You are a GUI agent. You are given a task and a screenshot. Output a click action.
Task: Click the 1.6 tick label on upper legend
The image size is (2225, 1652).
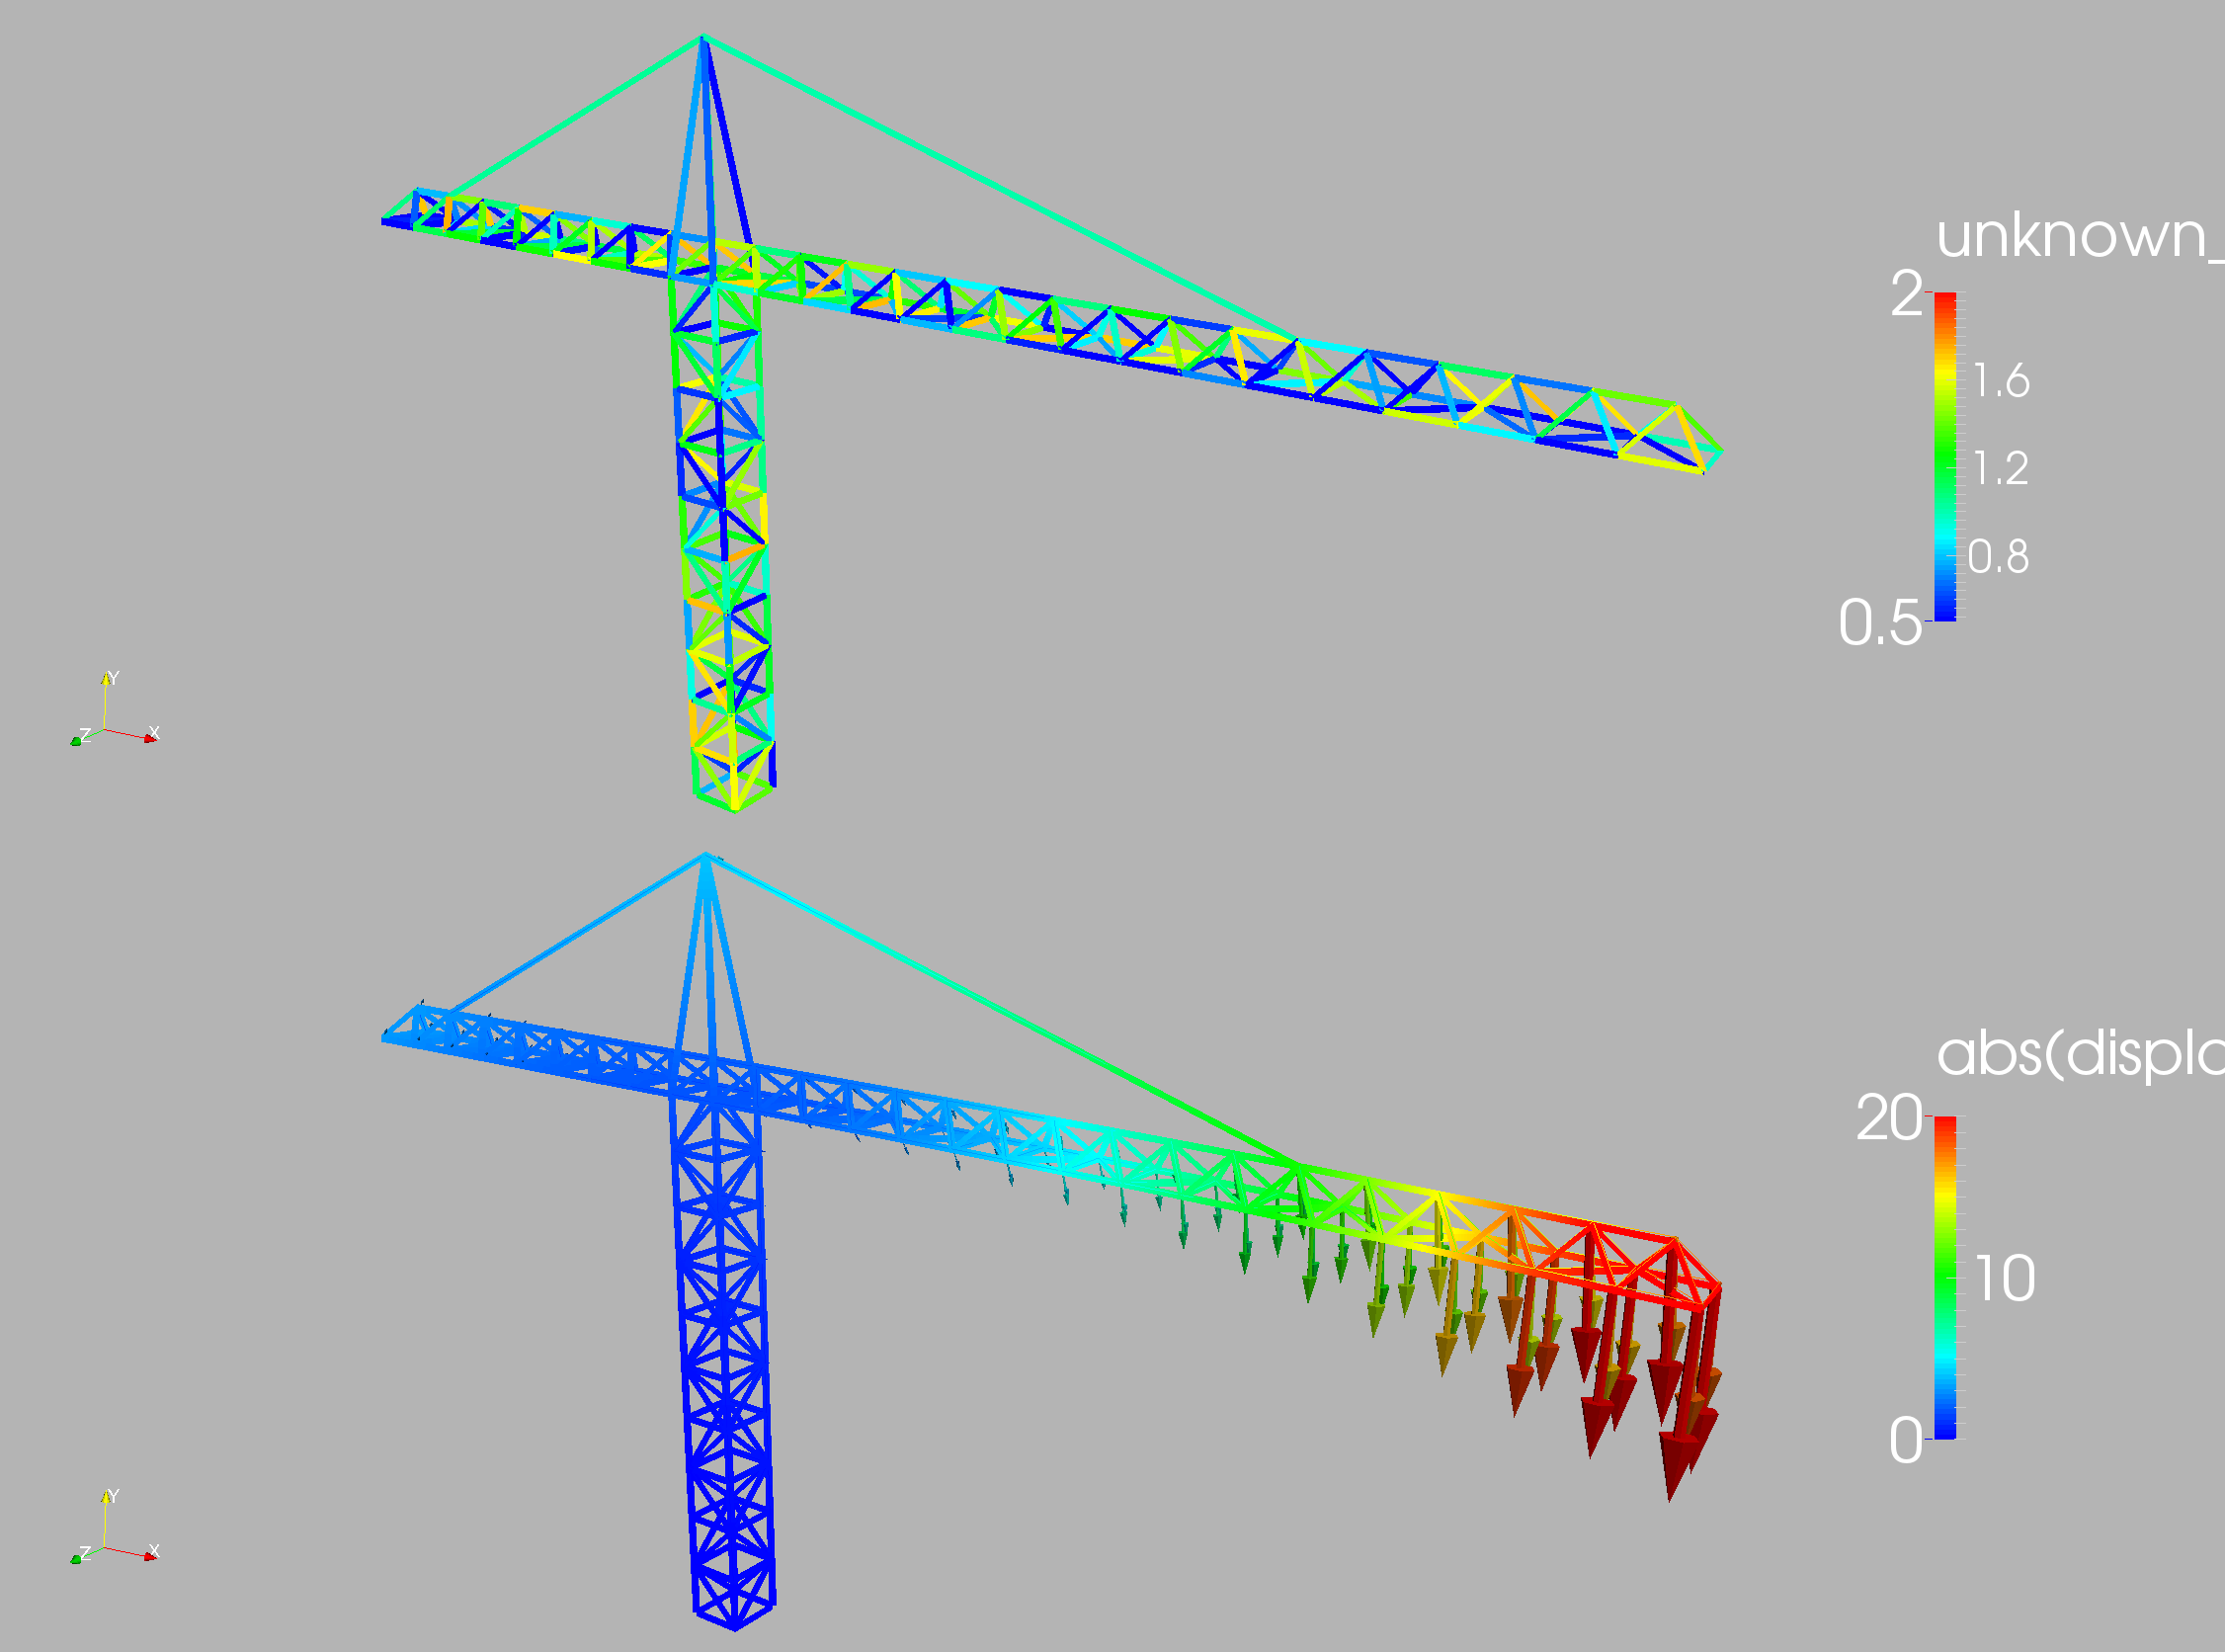coord(2001,382)
